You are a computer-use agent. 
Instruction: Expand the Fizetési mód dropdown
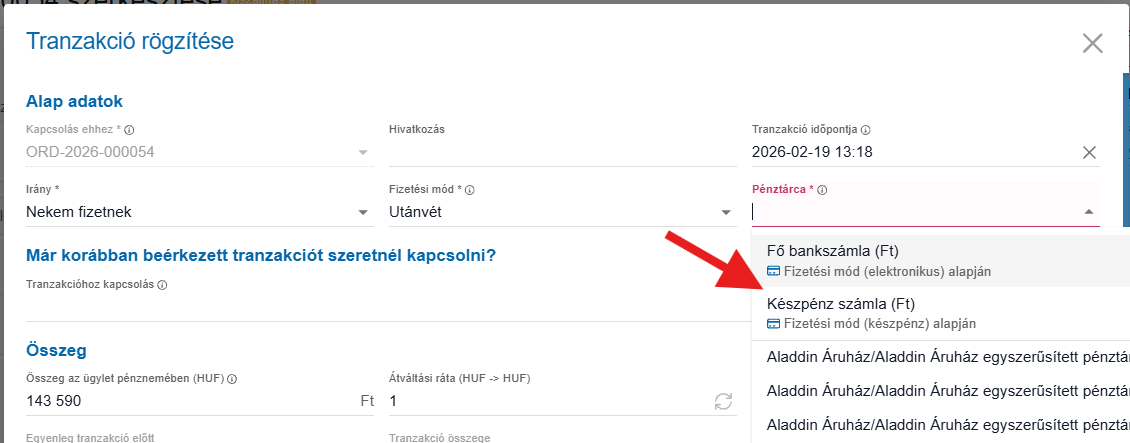coord(727,212)
